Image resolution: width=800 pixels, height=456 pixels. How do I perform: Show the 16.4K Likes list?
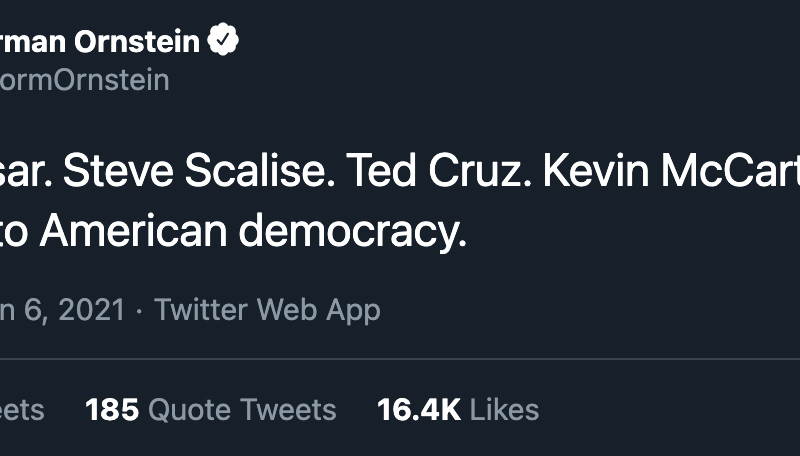[x=457, y=409]
